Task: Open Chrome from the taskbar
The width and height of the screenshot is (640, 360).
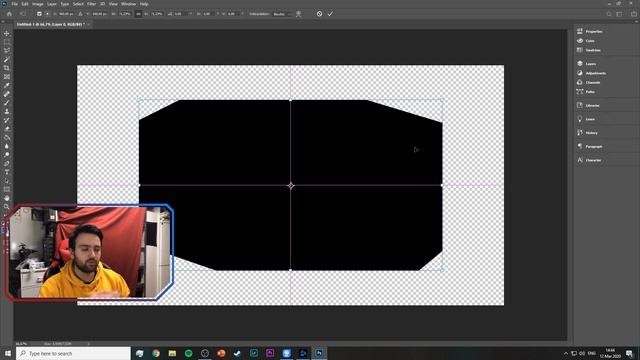Action: point(156,353)
